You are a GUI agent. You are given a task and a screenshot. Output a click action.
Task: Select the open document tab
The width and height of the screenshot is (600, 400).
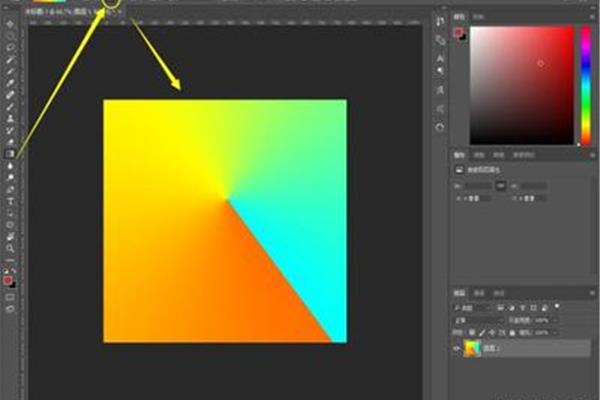click(x=73, y=12)
